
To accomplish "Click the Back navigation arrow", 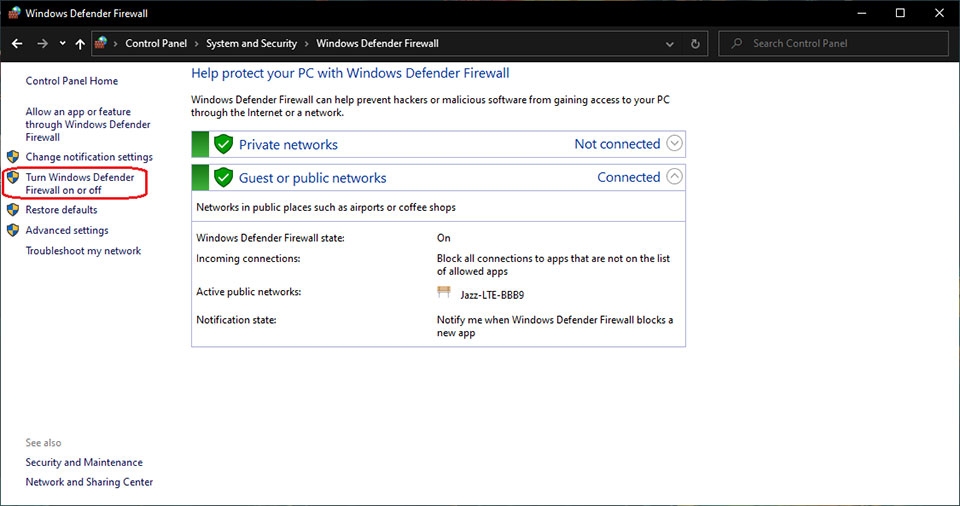I will 17,44.
